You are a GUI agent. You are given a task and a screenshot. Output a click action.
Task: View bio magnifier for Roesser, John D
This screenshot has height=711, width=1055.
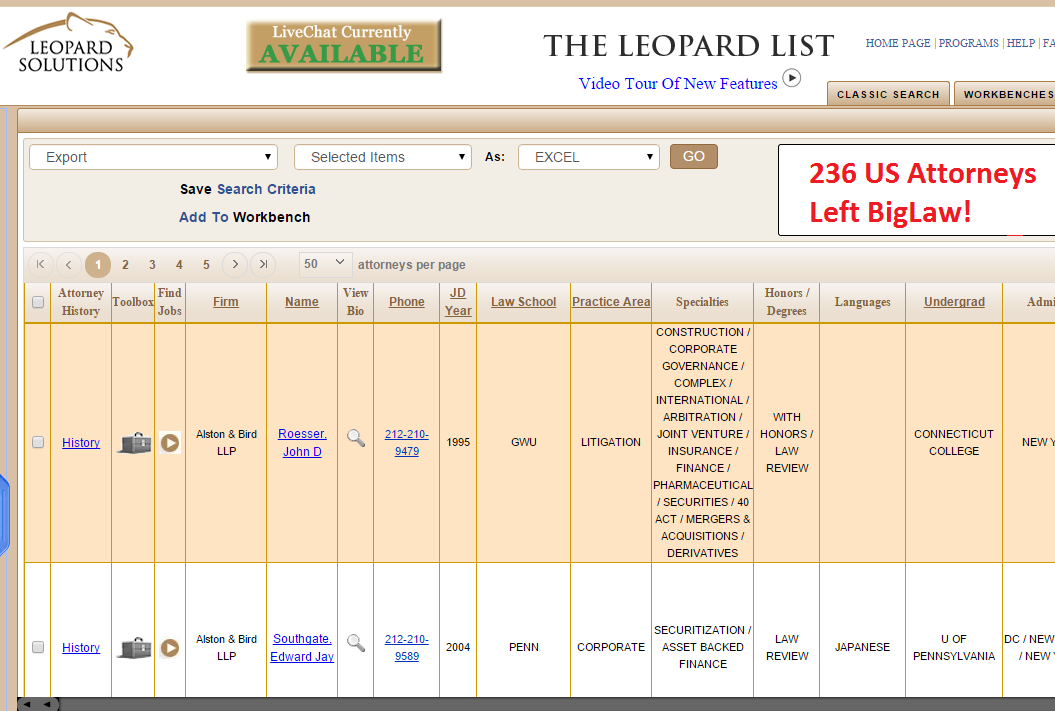(356, 439)
